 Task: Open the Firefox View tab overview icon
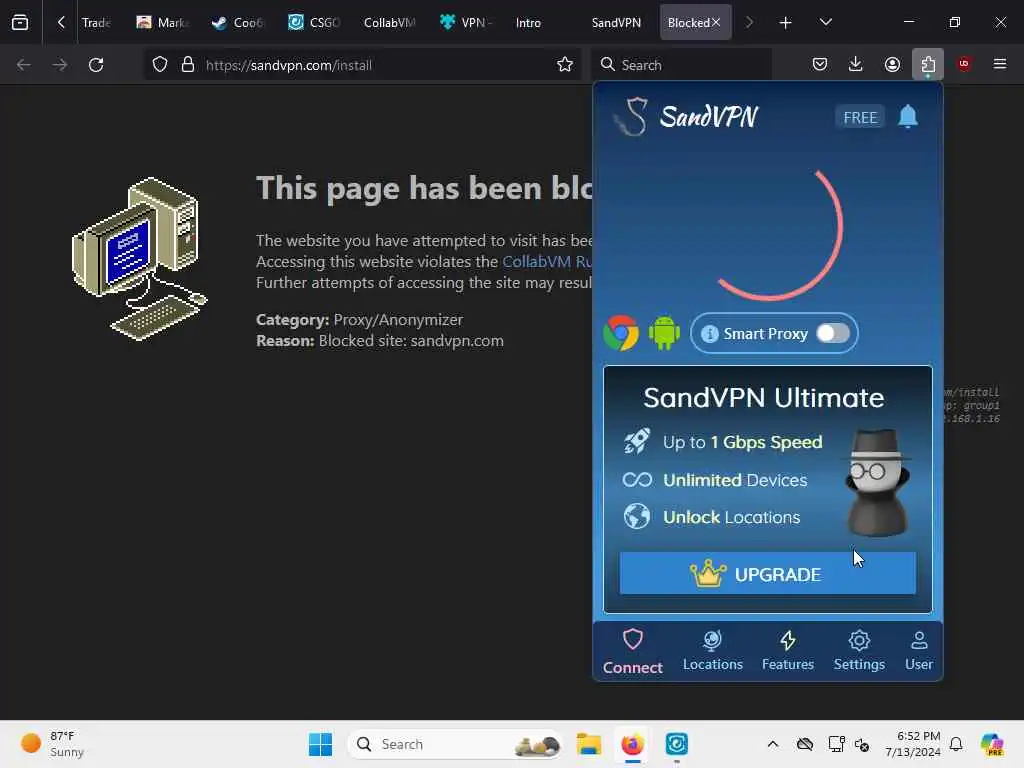pyautogui.click(x=20, y=22)
